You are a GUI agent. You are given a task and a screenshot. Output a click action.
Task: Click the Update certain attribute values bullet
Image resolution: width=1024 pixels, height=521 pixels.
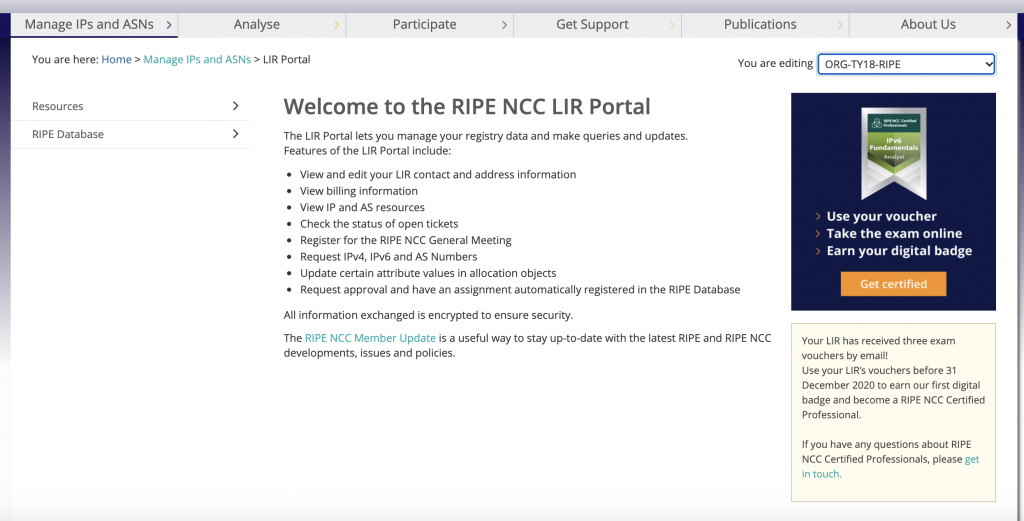(428, 273)
